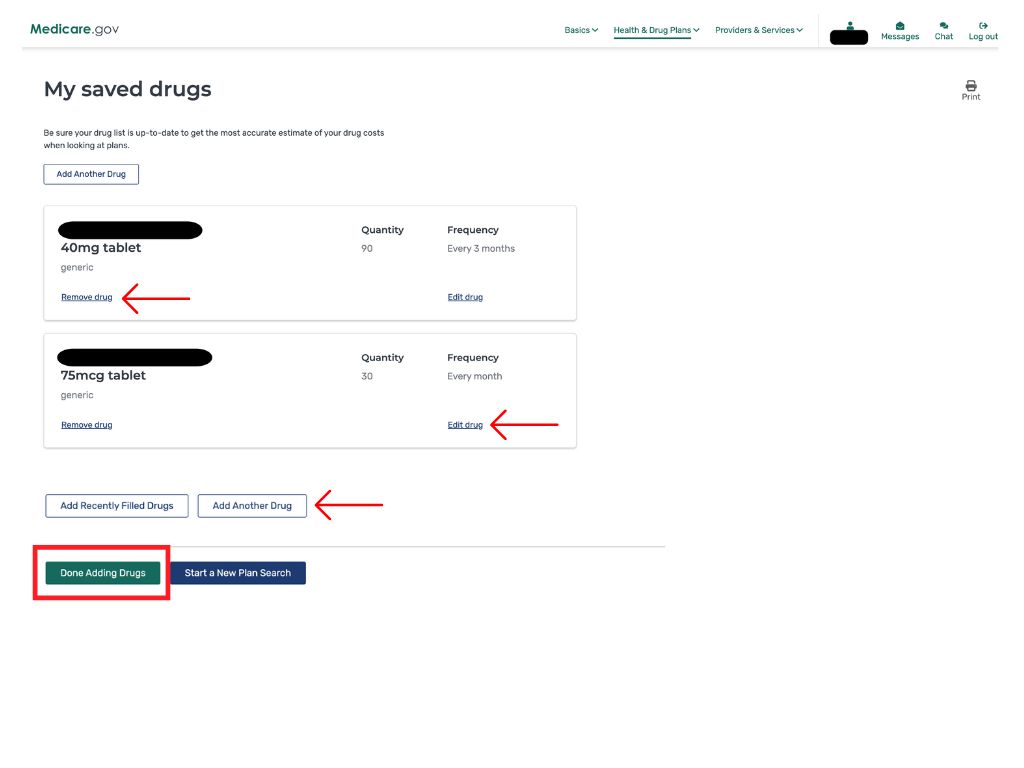Expand the Health & Drug Plans menu
This screenshot has width=1024, height=768.
click(x=656, y=30)
